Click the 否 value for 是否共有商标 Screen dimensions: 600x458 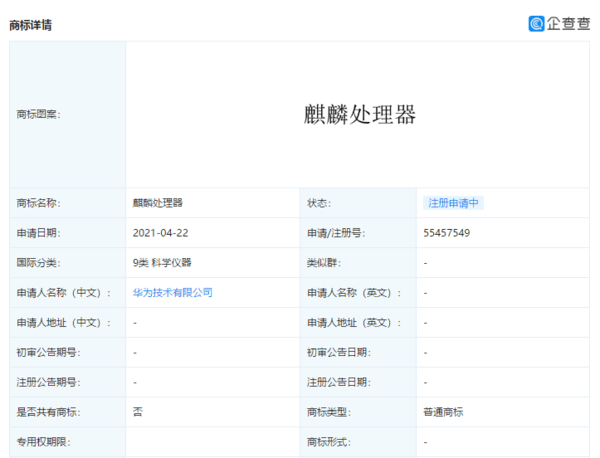tap(137, 412)
